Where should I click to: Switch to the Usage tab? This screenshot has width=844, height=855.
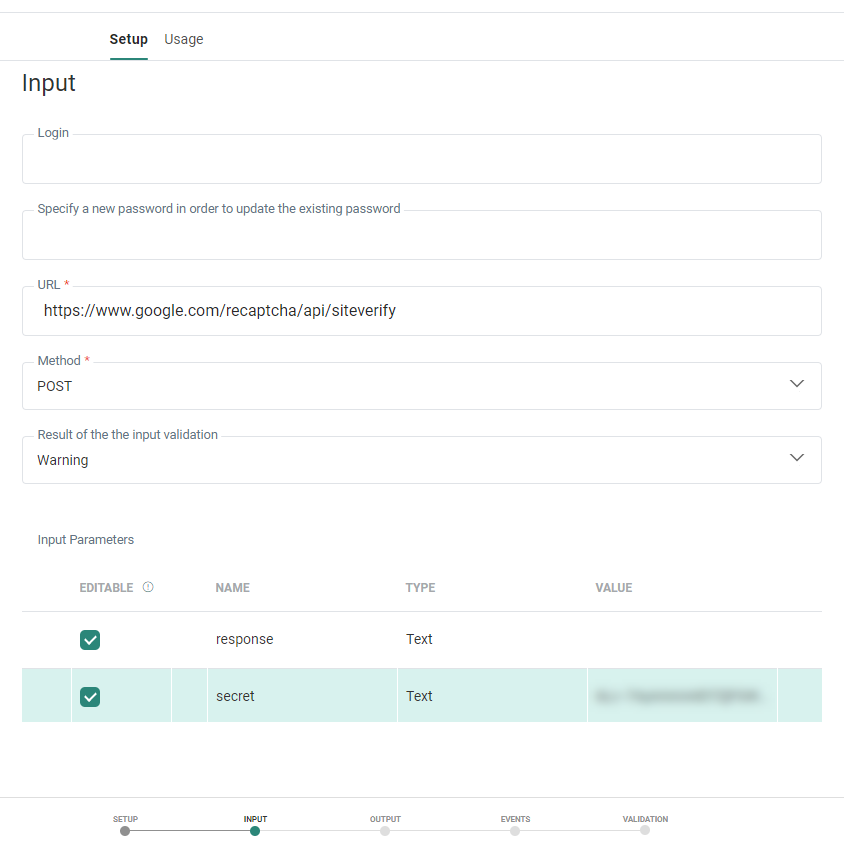(x=183, y=39)
